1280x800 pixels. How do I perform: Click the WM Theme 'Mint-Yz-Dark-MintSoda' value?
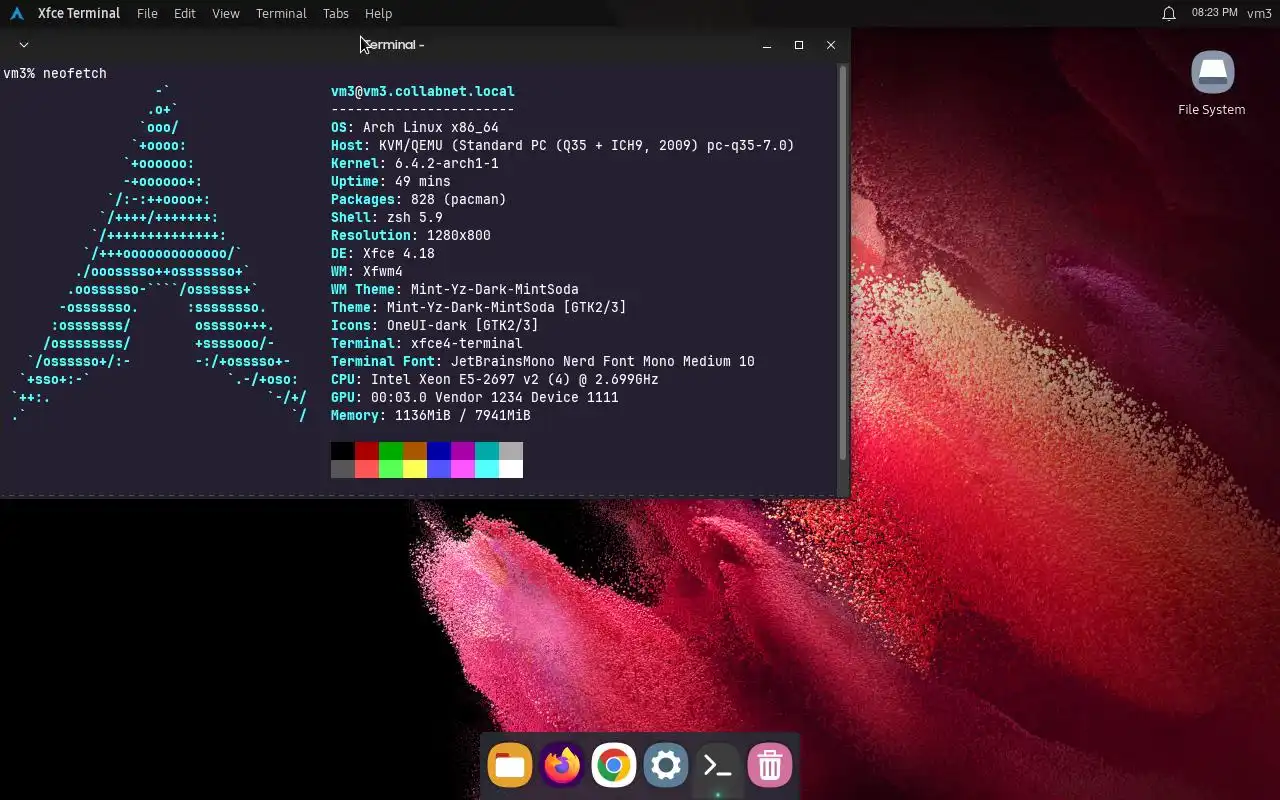(x=495, y=289)
